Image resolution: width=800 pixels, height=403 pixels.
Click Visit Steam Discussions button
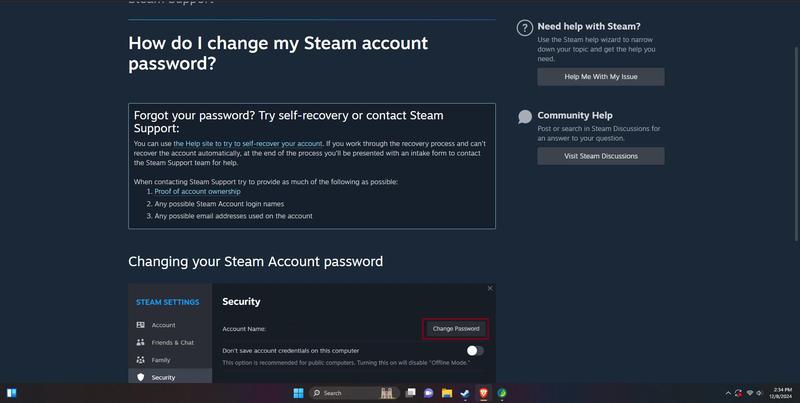(601, 156)
